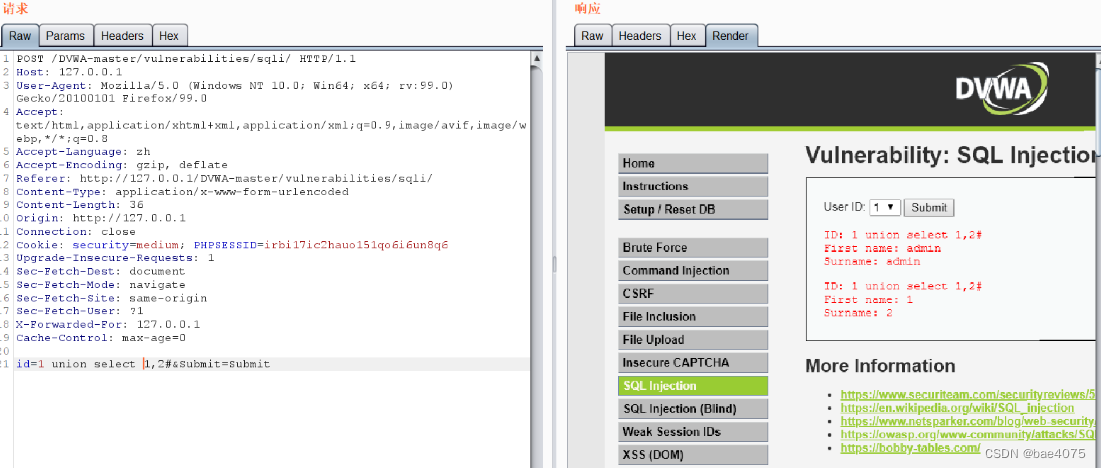Image resolution: width=1101 pixels, height=468 pixels.
Task: Click the Cookie security=medium line
Action: coord(232,245)
